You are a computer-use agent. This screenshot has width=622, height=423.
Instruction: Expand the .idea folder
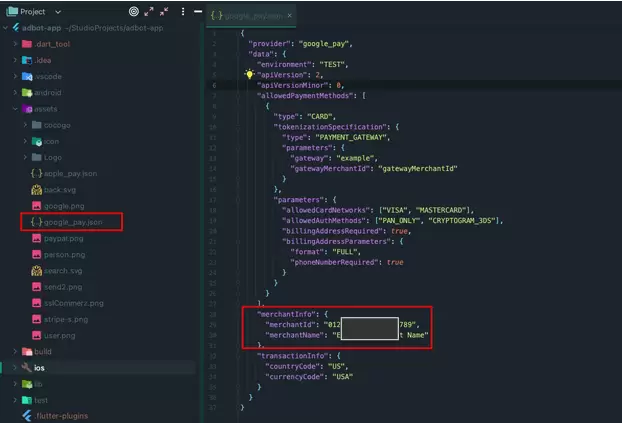click(15, 60)
